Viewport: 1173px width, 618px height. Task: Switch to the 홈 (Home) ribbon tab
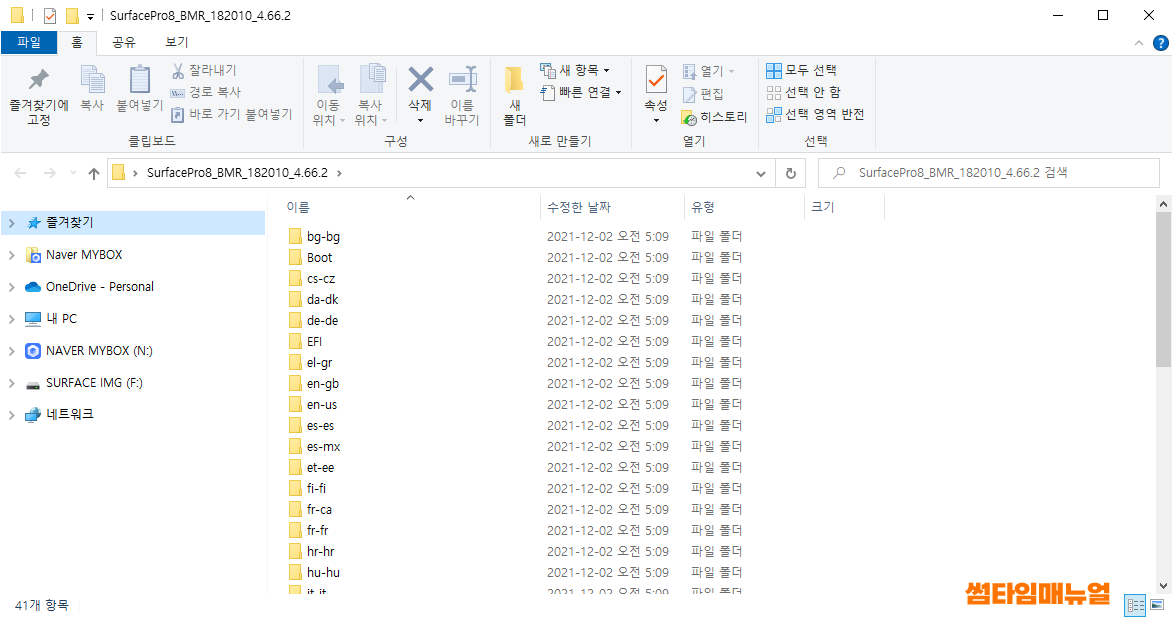click(77, 43)
